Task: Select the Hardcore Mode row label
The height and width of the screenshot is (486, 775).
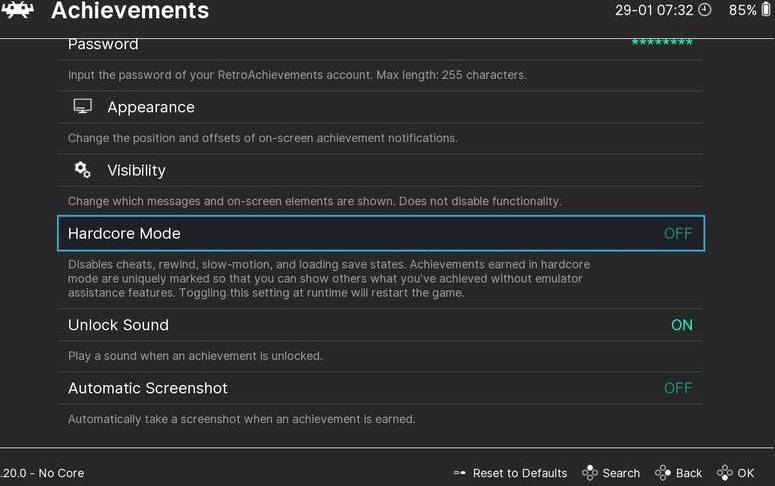Action: click(x=124, y=234)
